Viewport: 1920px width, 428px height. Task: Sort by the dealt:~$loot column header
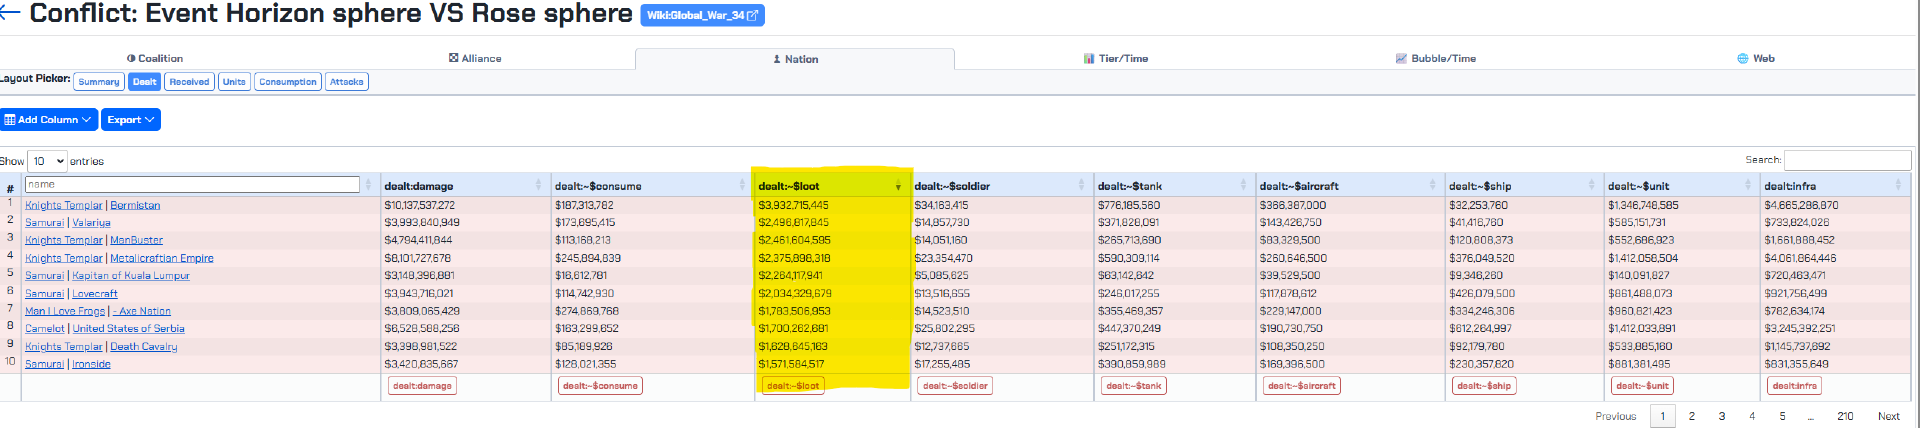(x=832, y=186)
